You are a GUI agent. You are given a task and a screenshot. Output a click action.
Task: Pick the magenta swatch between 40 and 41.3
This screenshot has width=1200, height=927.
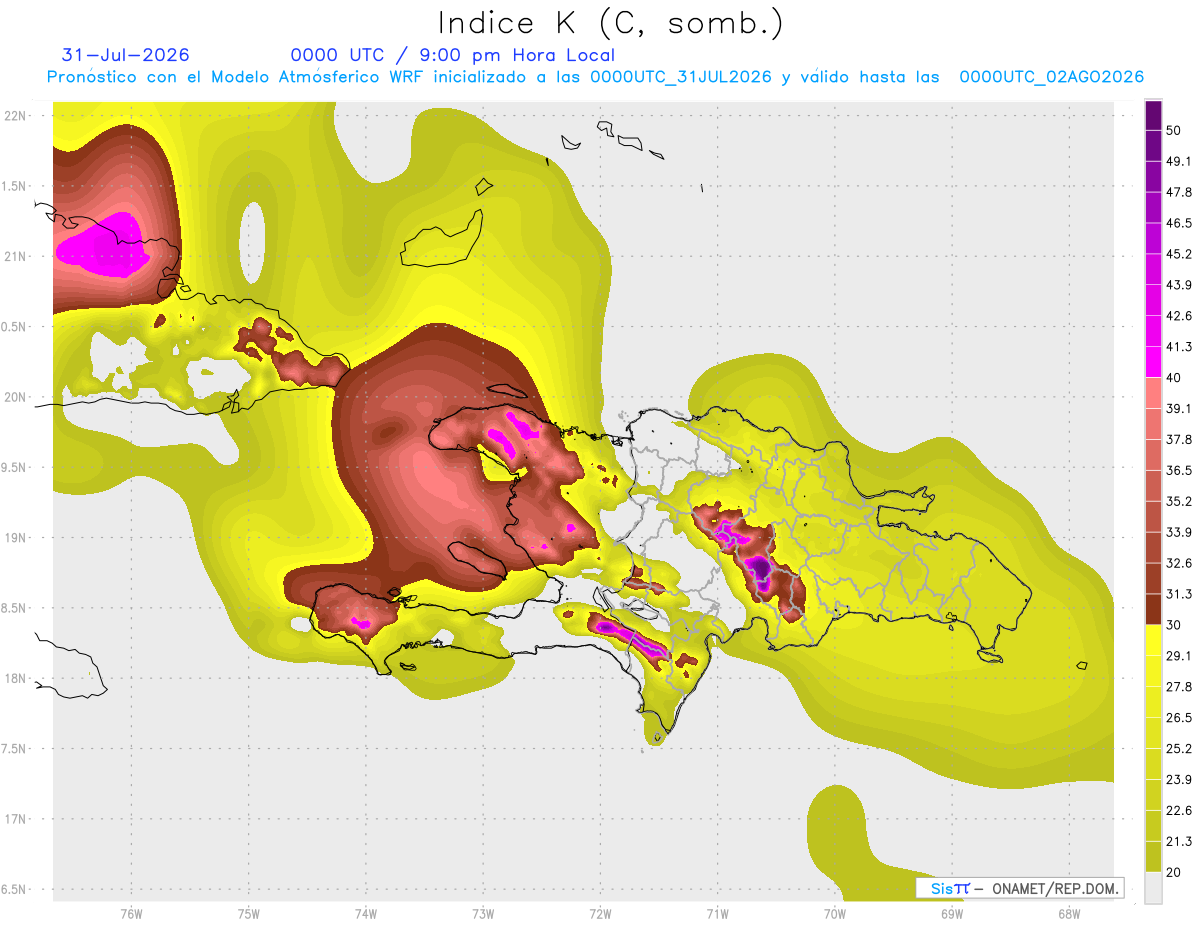(1153, 362)
